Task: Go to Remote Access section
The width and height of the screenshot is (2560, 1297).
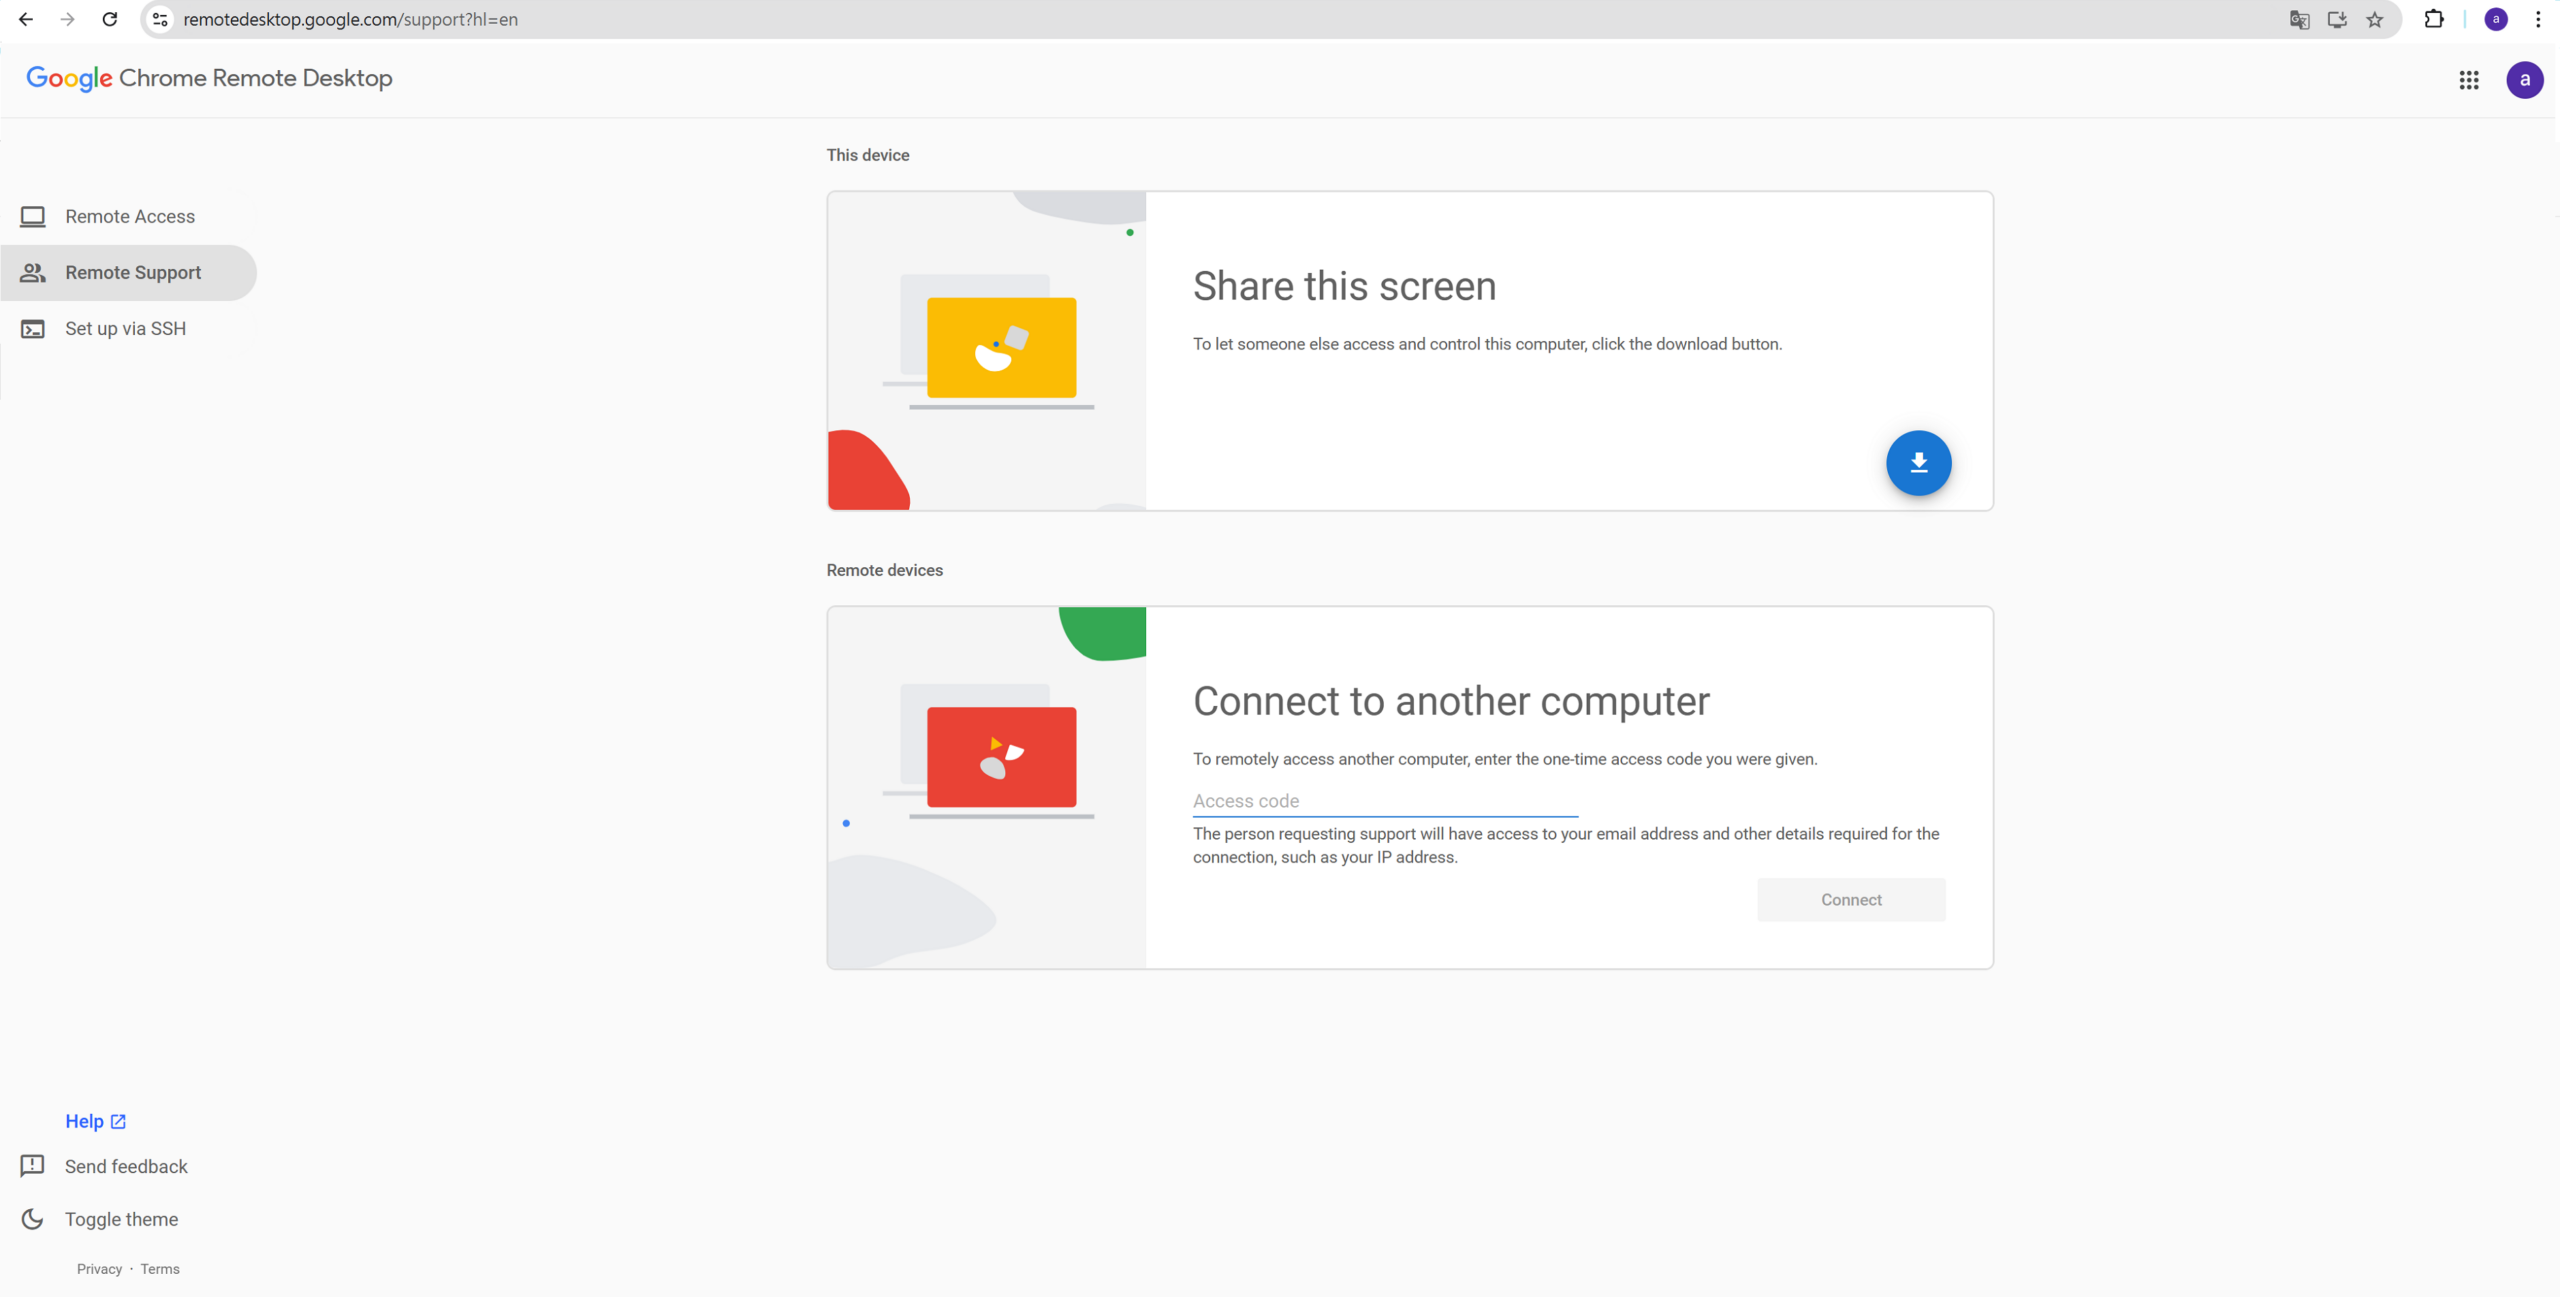Action: (128, 216)
